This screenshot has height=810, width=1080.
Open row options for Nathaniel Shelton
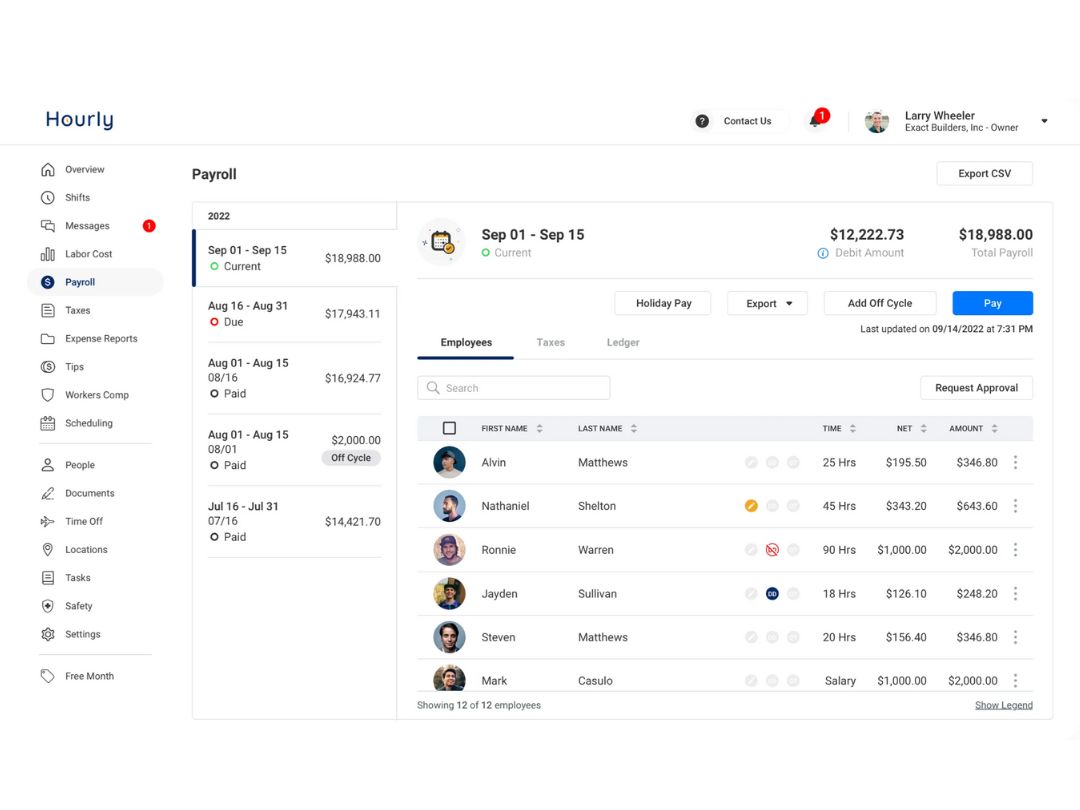pos(1015,506)
